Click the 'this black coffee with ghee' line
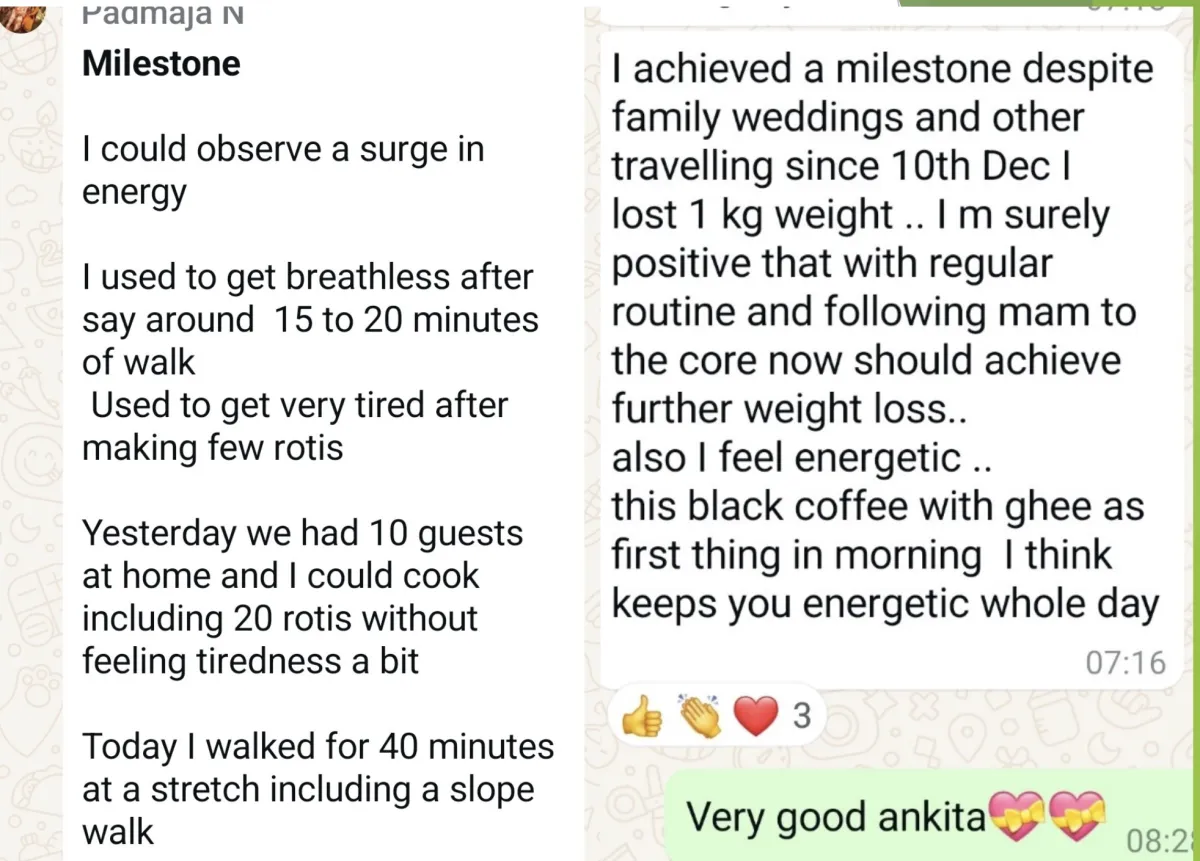The height and width of the screenshot is (861, 1200). pyautogui.click(x=877, y=506)
